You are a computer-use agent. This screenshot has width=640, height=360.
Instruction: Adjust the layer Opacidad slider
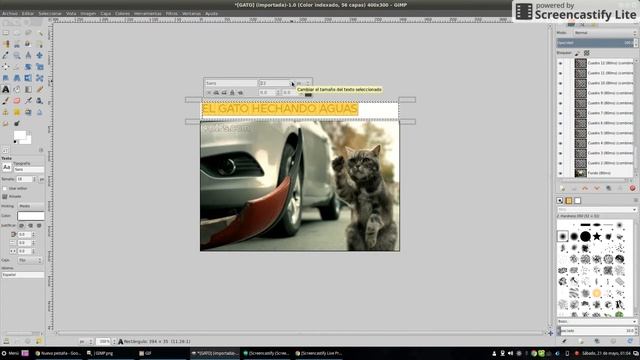point(595,43)
